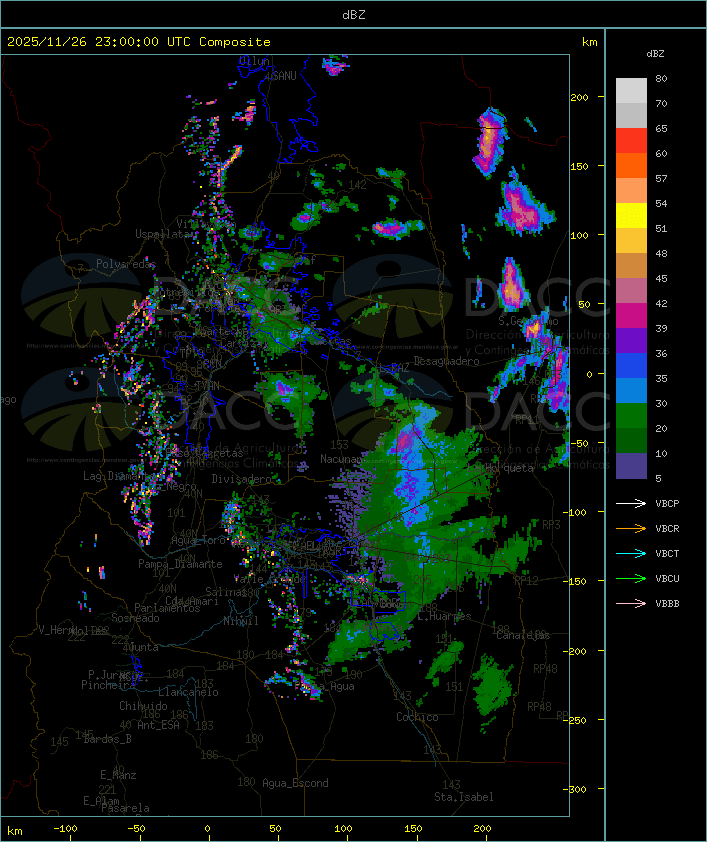Click the pink VBBB arrow icon
The height and width of the screenshot is (842, 707).
[631, 604]
